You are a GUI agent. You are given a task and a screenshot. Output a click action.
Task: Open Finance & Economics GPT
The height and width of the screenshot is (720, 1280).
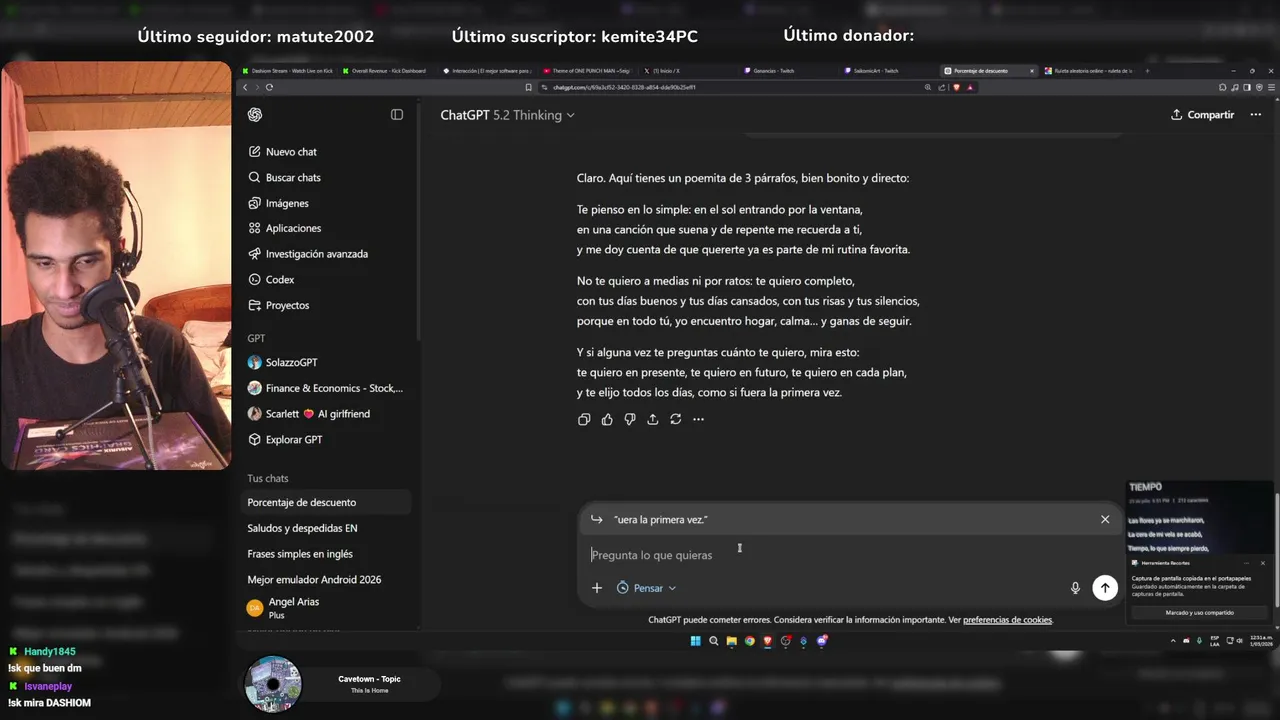[x=326, y=388]
